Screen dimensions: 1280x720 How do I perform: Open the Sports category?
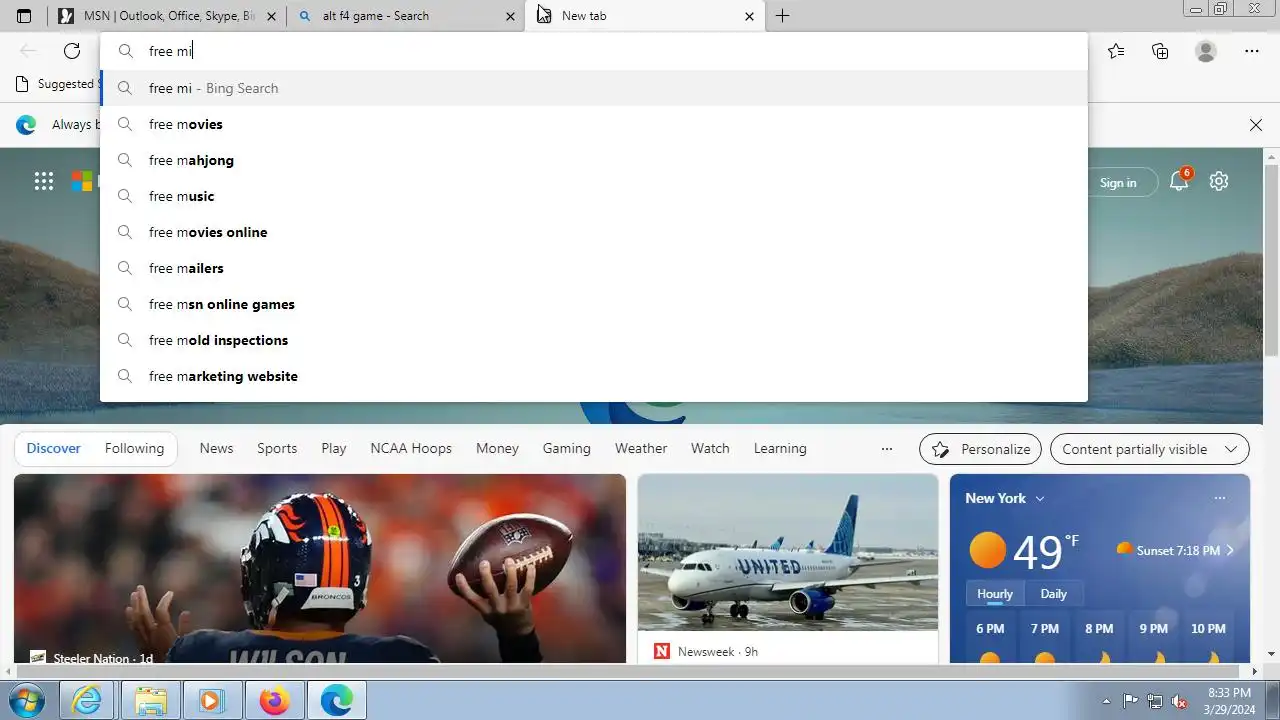click(277, 449)
